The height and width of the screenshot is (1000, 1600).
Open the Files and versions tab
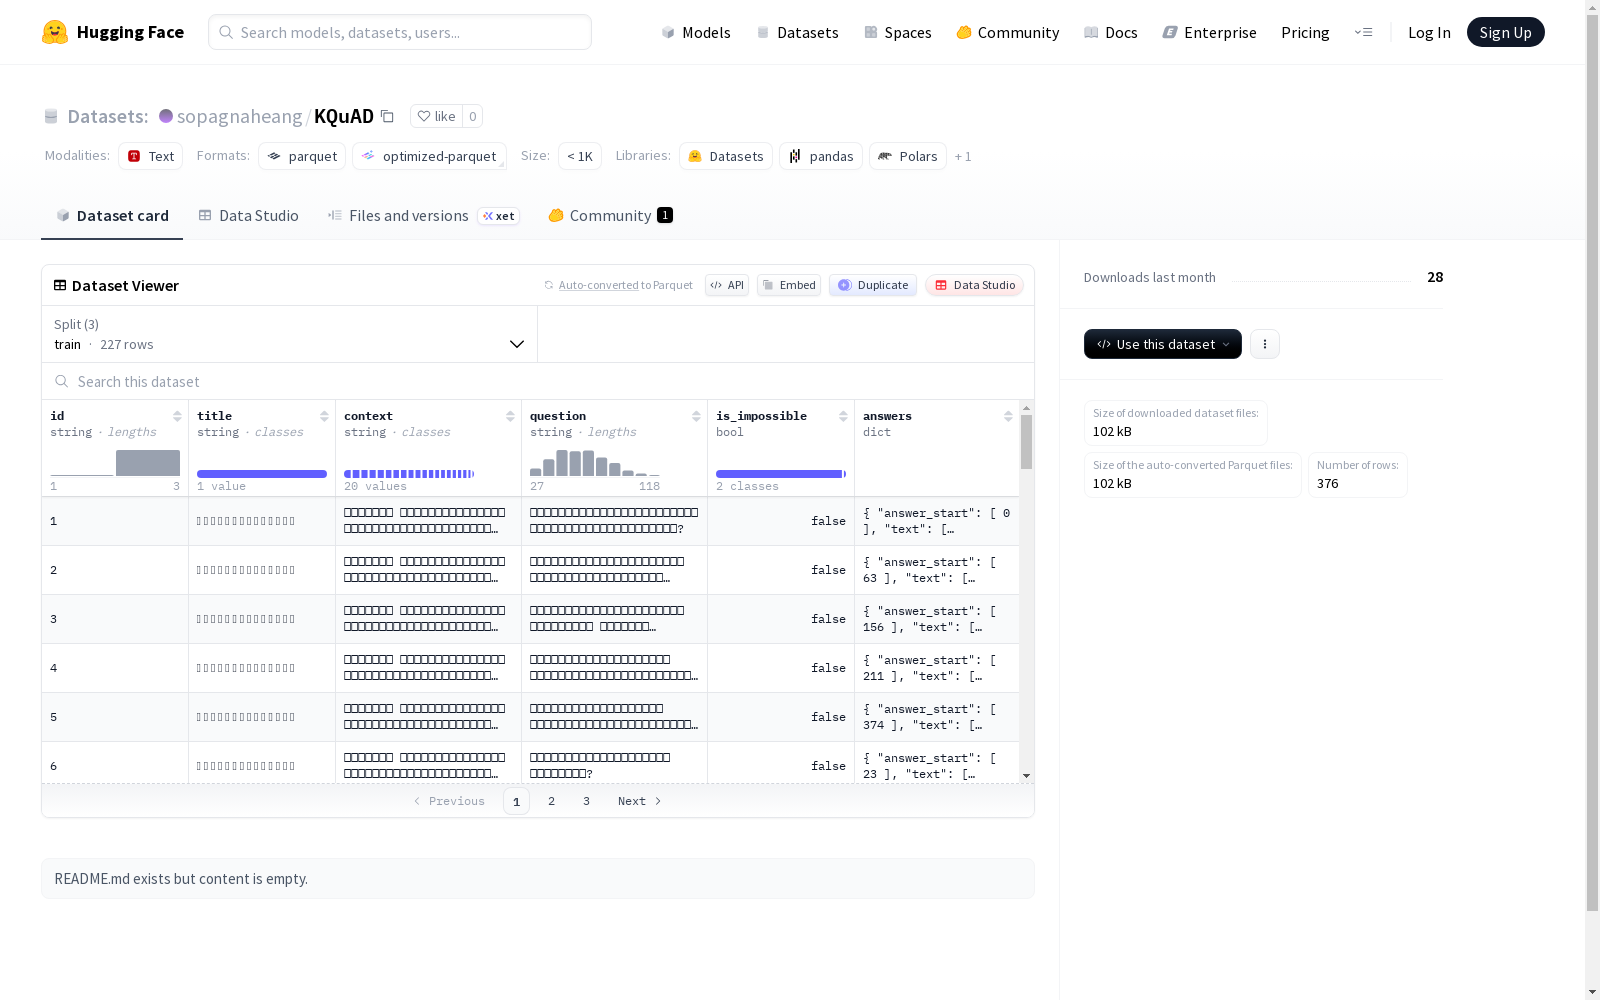[423, 216]
